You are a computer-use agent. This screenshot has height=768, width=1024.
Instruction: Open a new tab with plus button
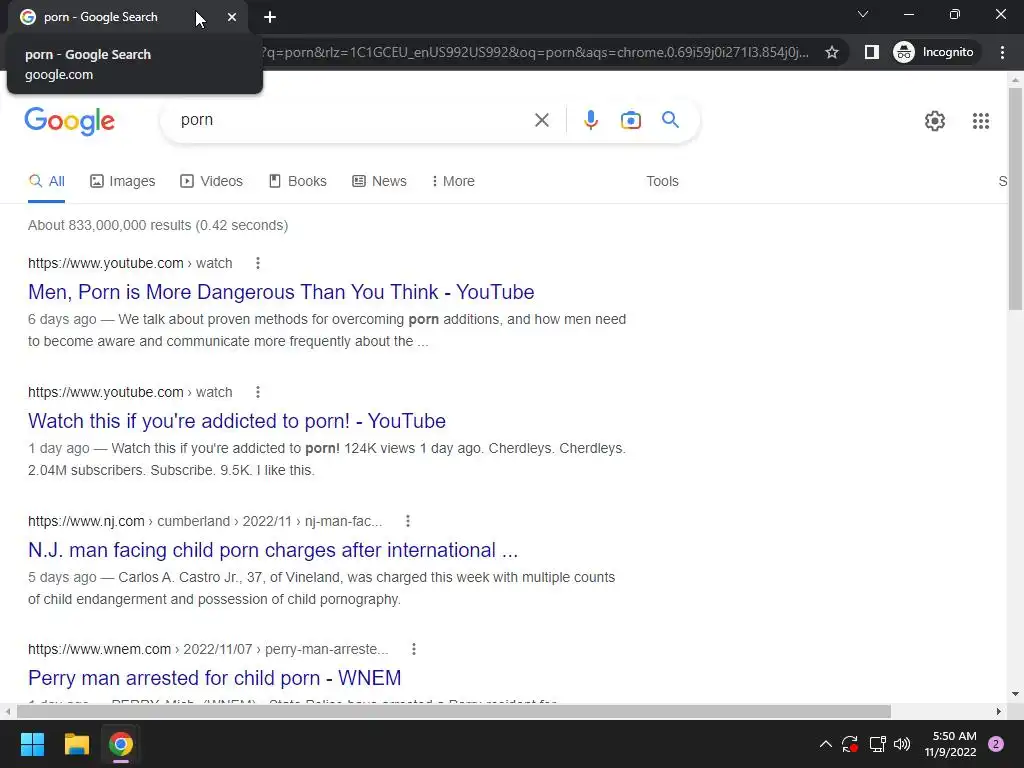coord(270,18)
